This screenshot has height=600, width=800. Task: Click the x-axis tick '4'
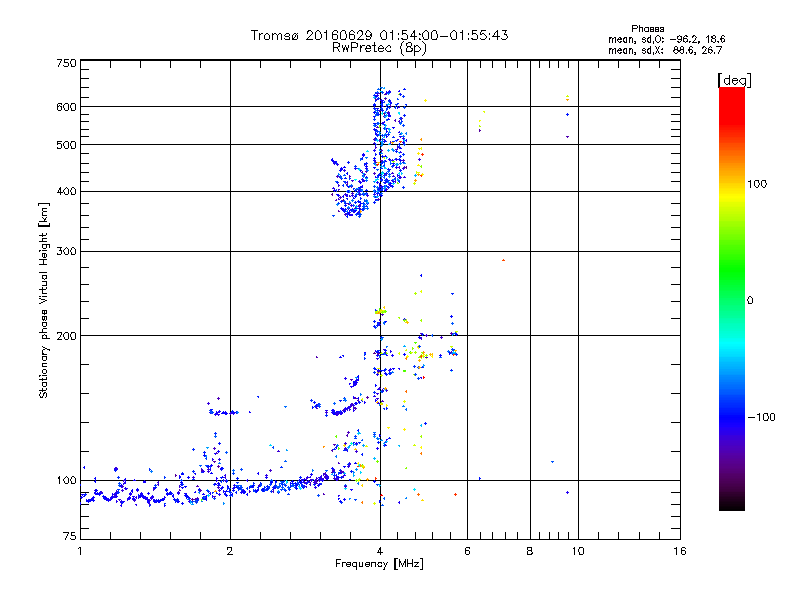click(x=380, y=551)
